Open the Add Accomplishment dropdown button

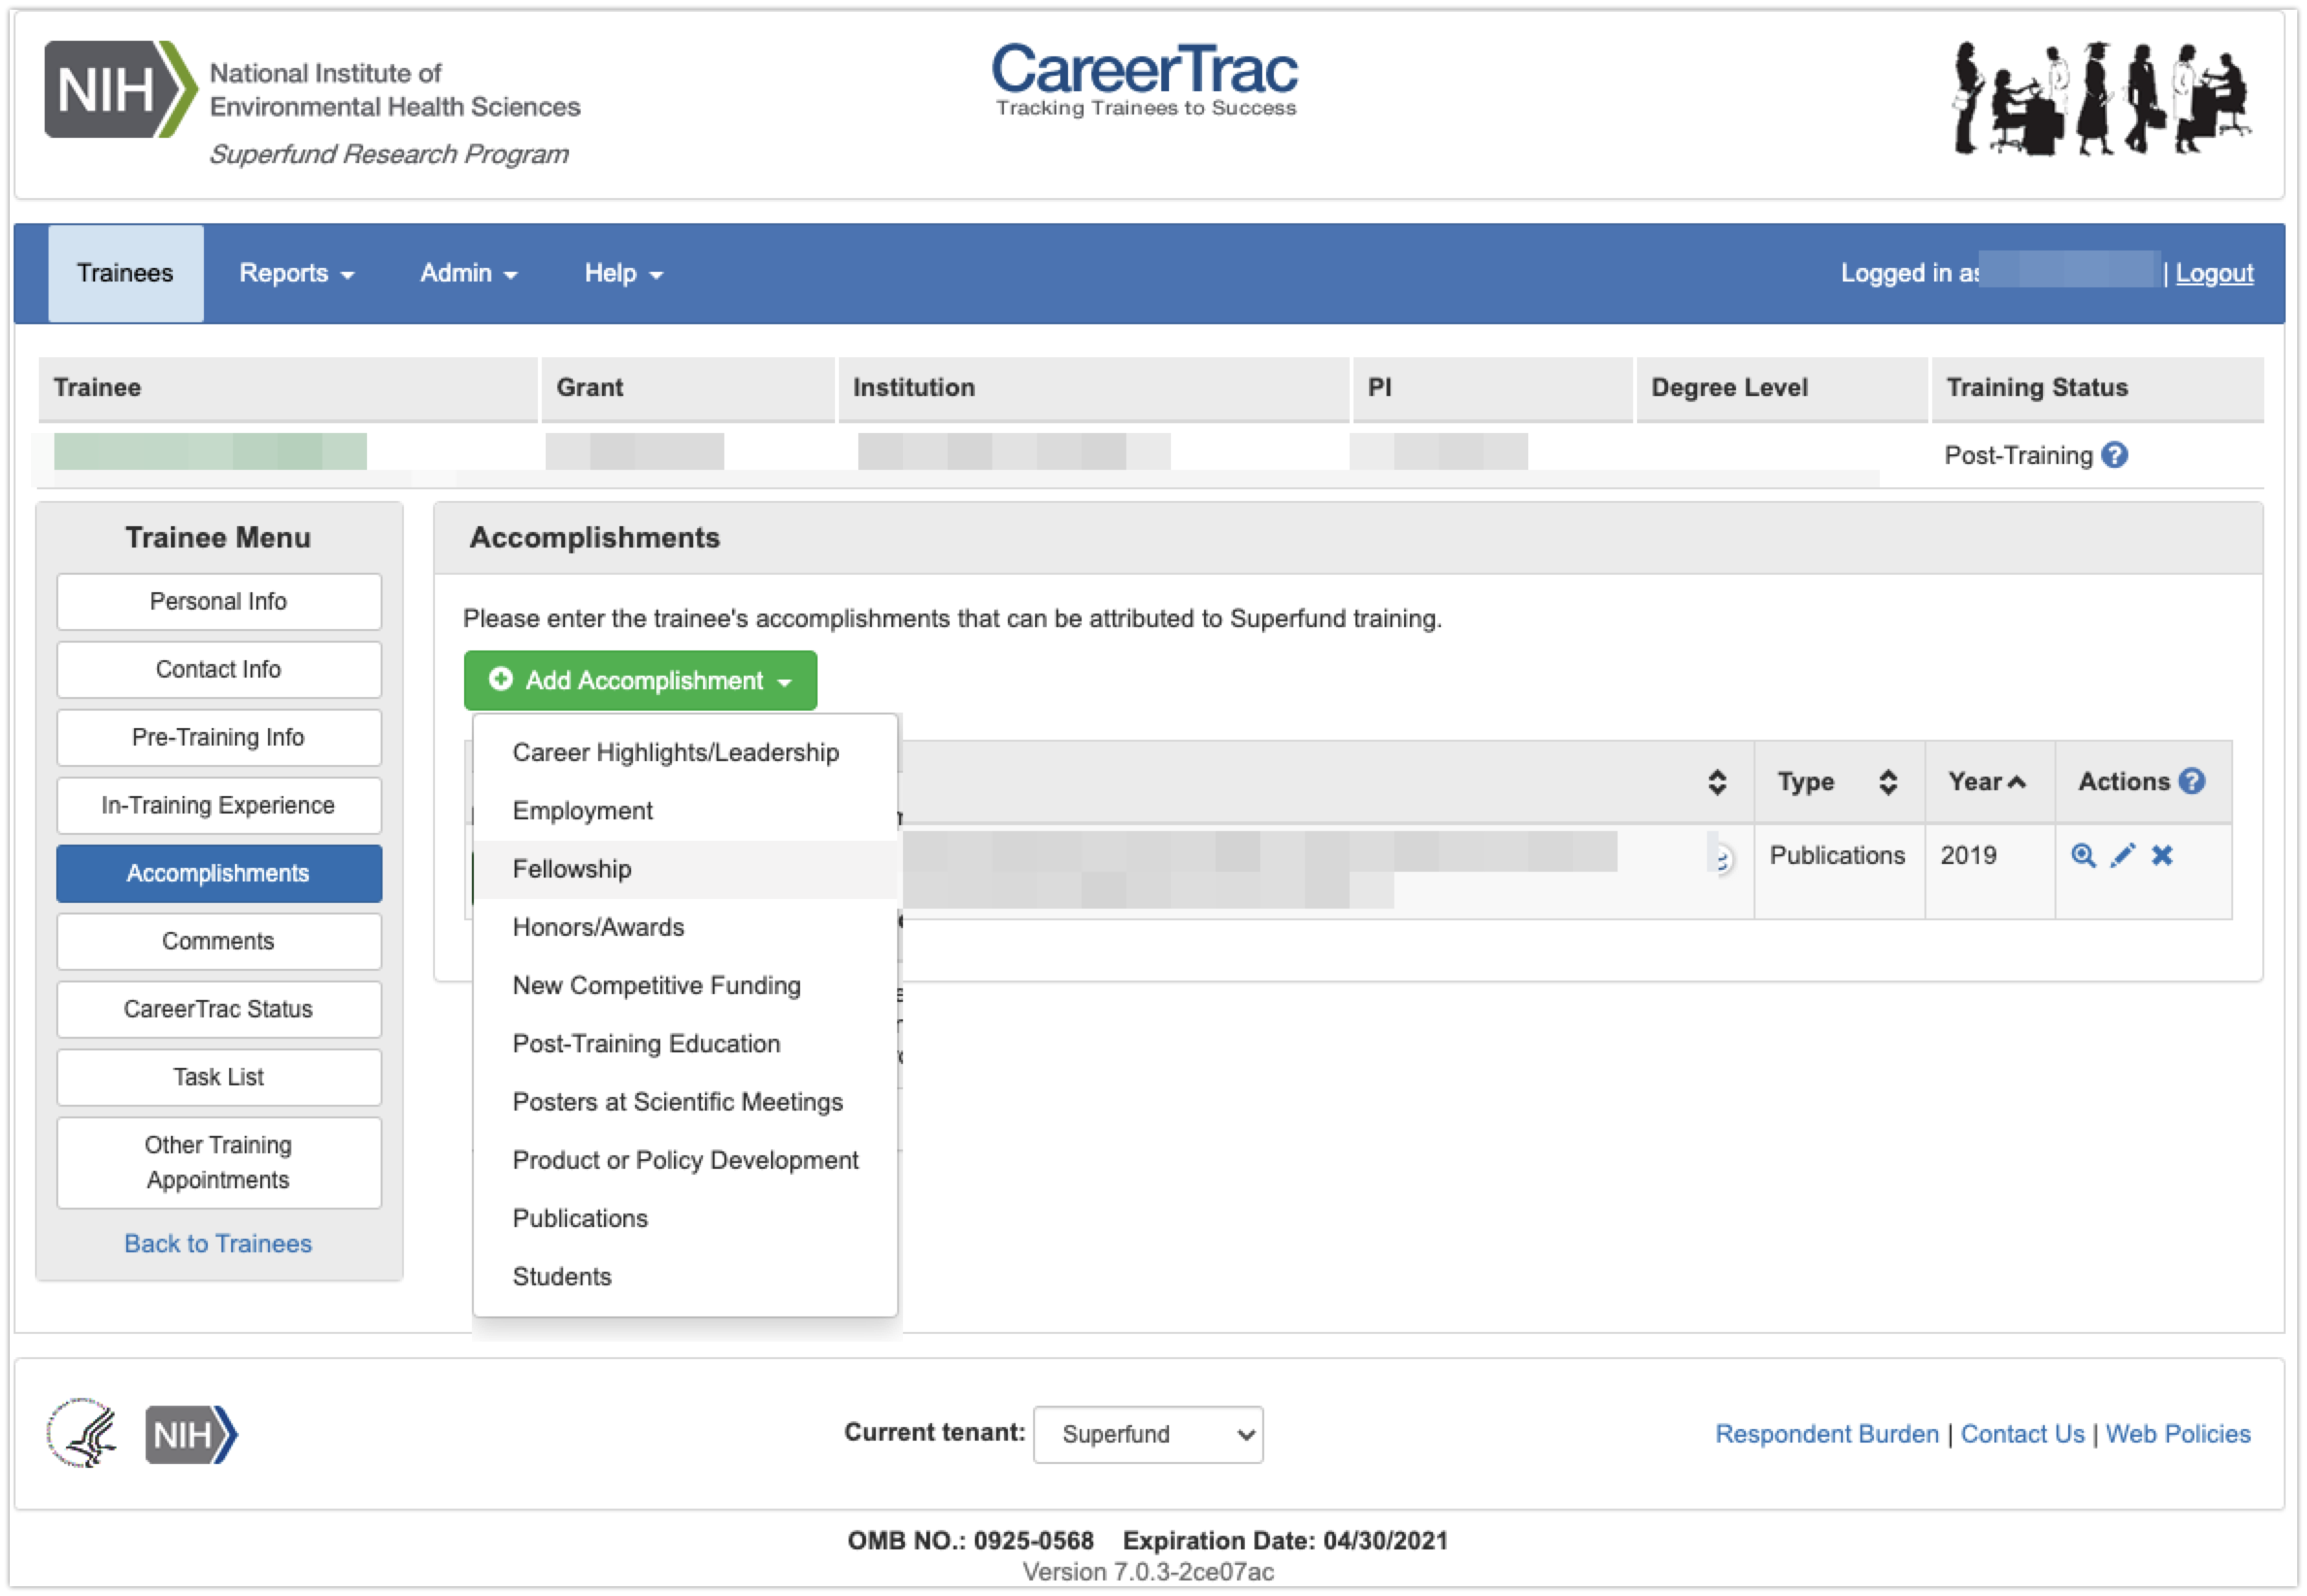pos(640,680)
